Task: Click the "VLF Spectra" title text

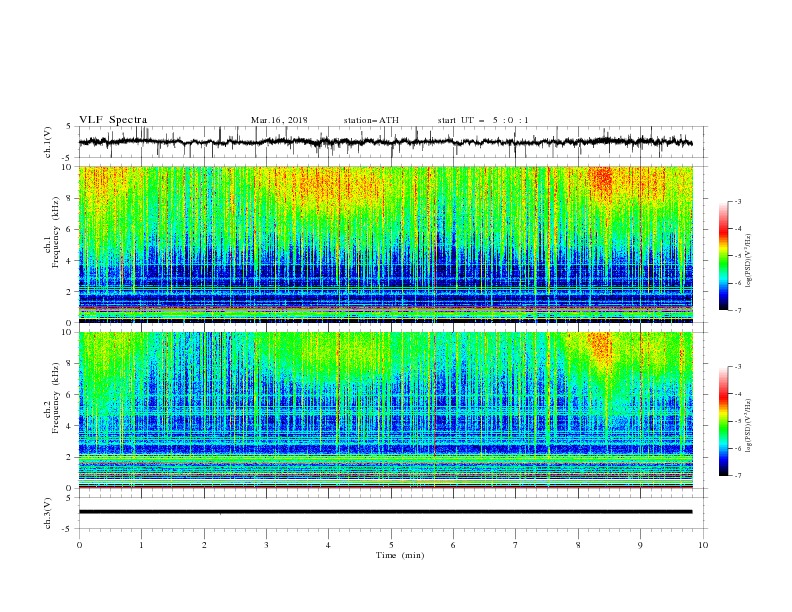Action: point(113,120)
